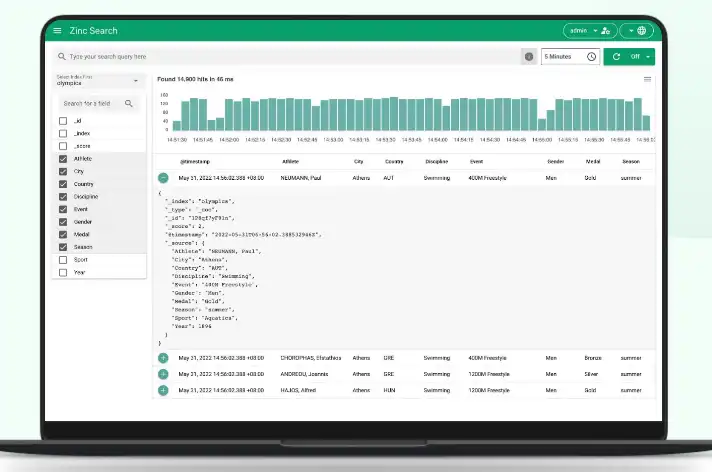Click the City column header
The height and width of the screenshot is (472, 712).
[359, 162]
